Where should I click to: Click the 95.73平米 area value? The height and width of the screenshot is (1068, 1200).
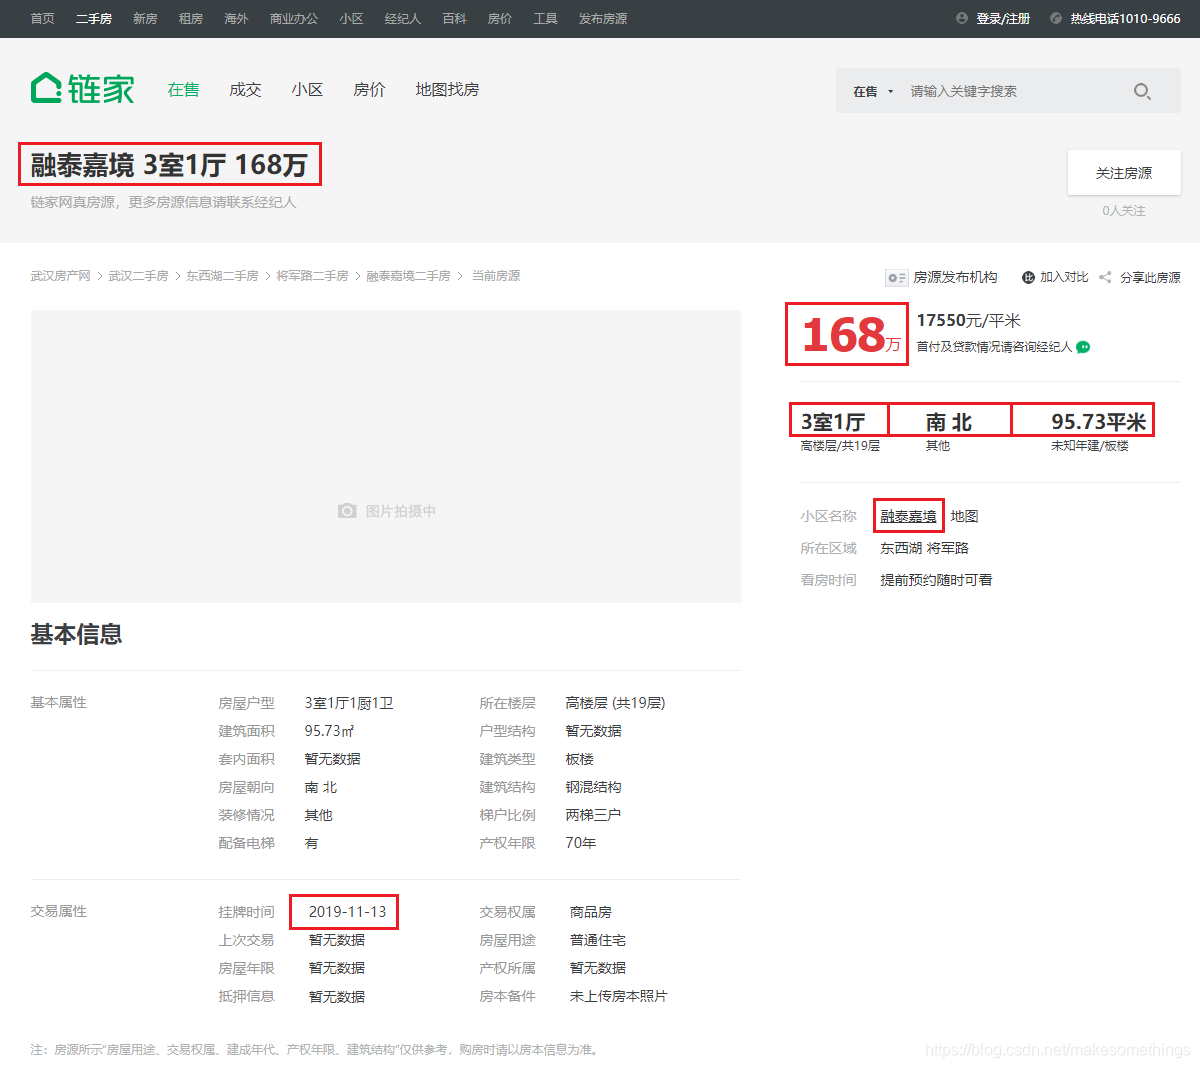tap(1098, 422)
